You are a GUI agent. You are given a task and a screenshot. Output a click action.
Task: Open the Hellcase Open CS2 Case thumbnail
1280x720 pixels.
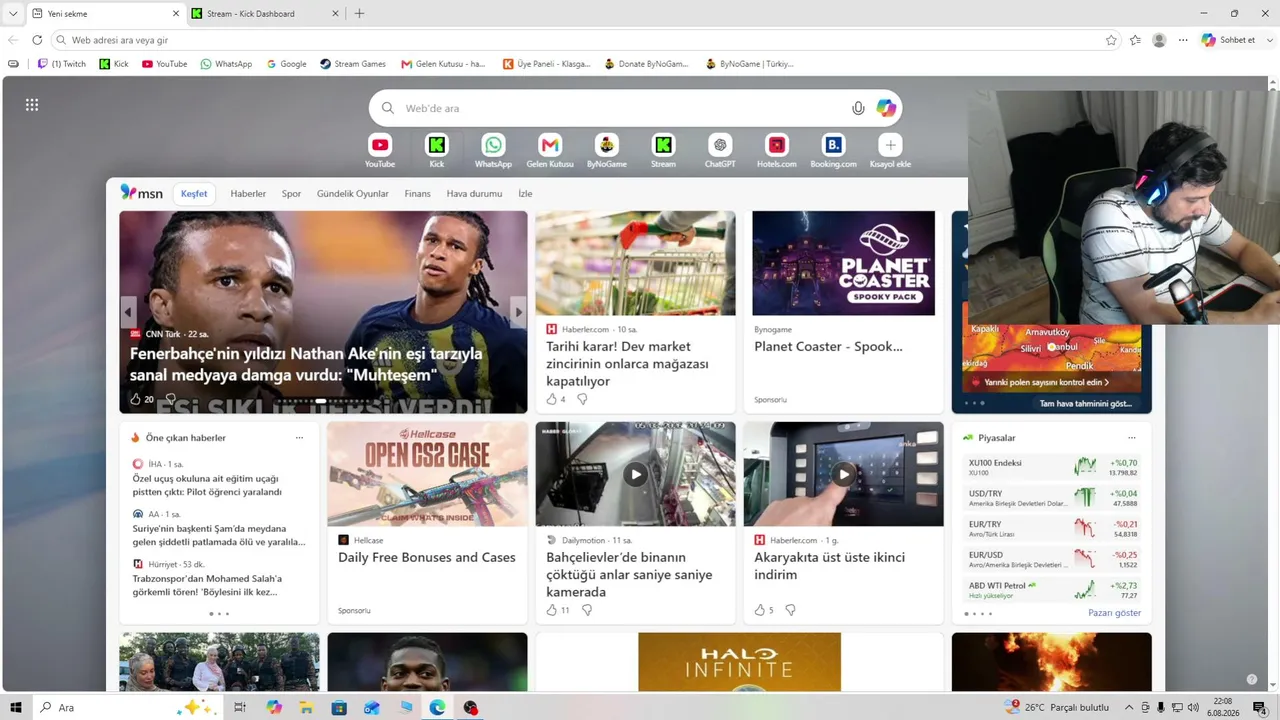427,474
